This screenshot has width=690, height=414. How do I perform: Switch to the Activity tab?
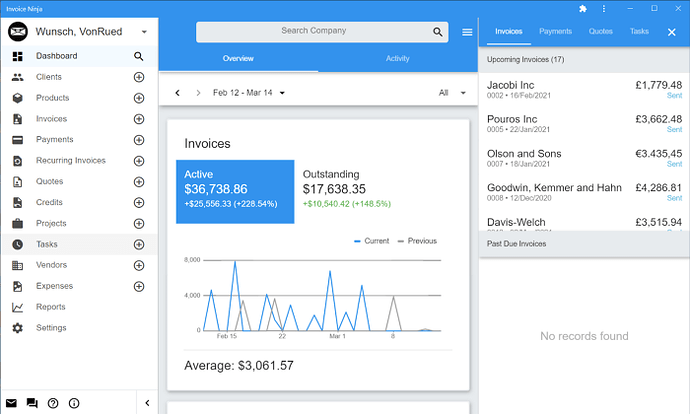pyautogui.click(x=398, y=59)
